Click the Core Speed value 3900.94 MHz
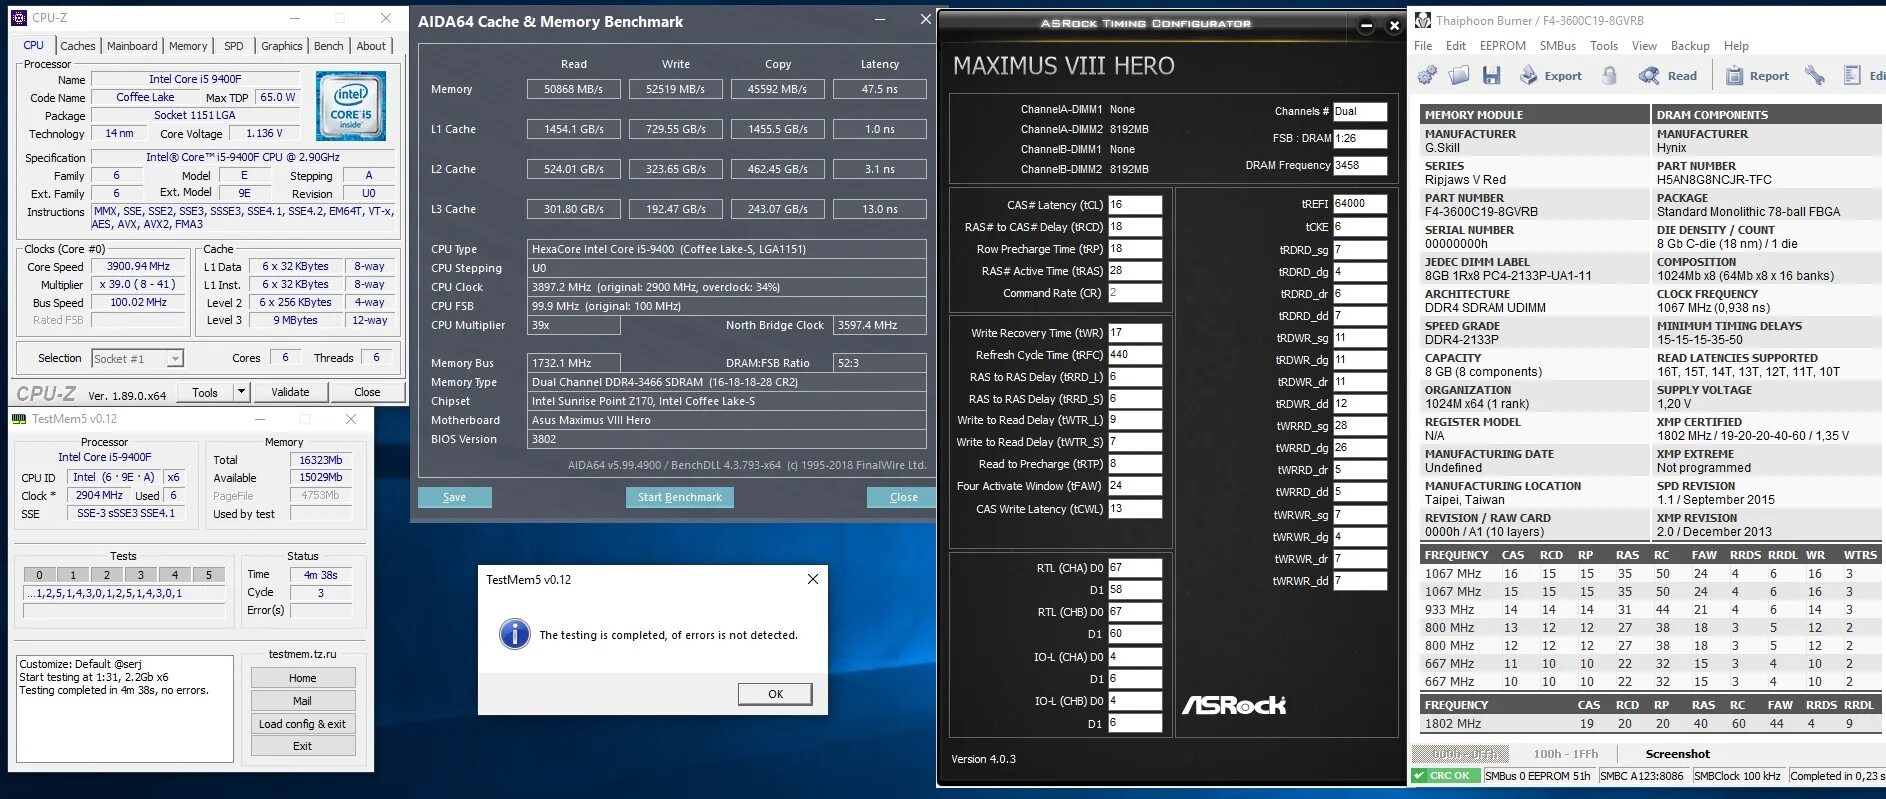Image resolution: width=1886 pixels, height=799 pixels. coord(139,266)
